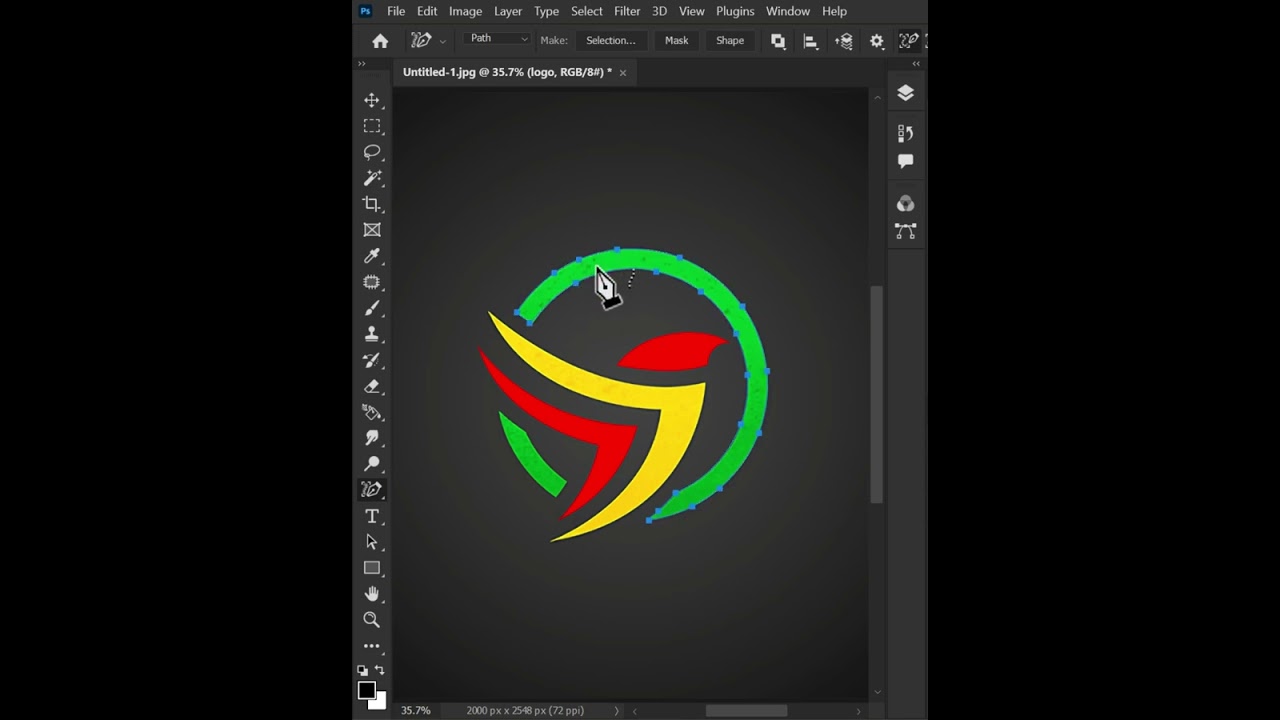Image resolution: width=1280 pixels, height=720 pixels.
Task: Swap foreground and background colors
Action: (x=380, y=670)
